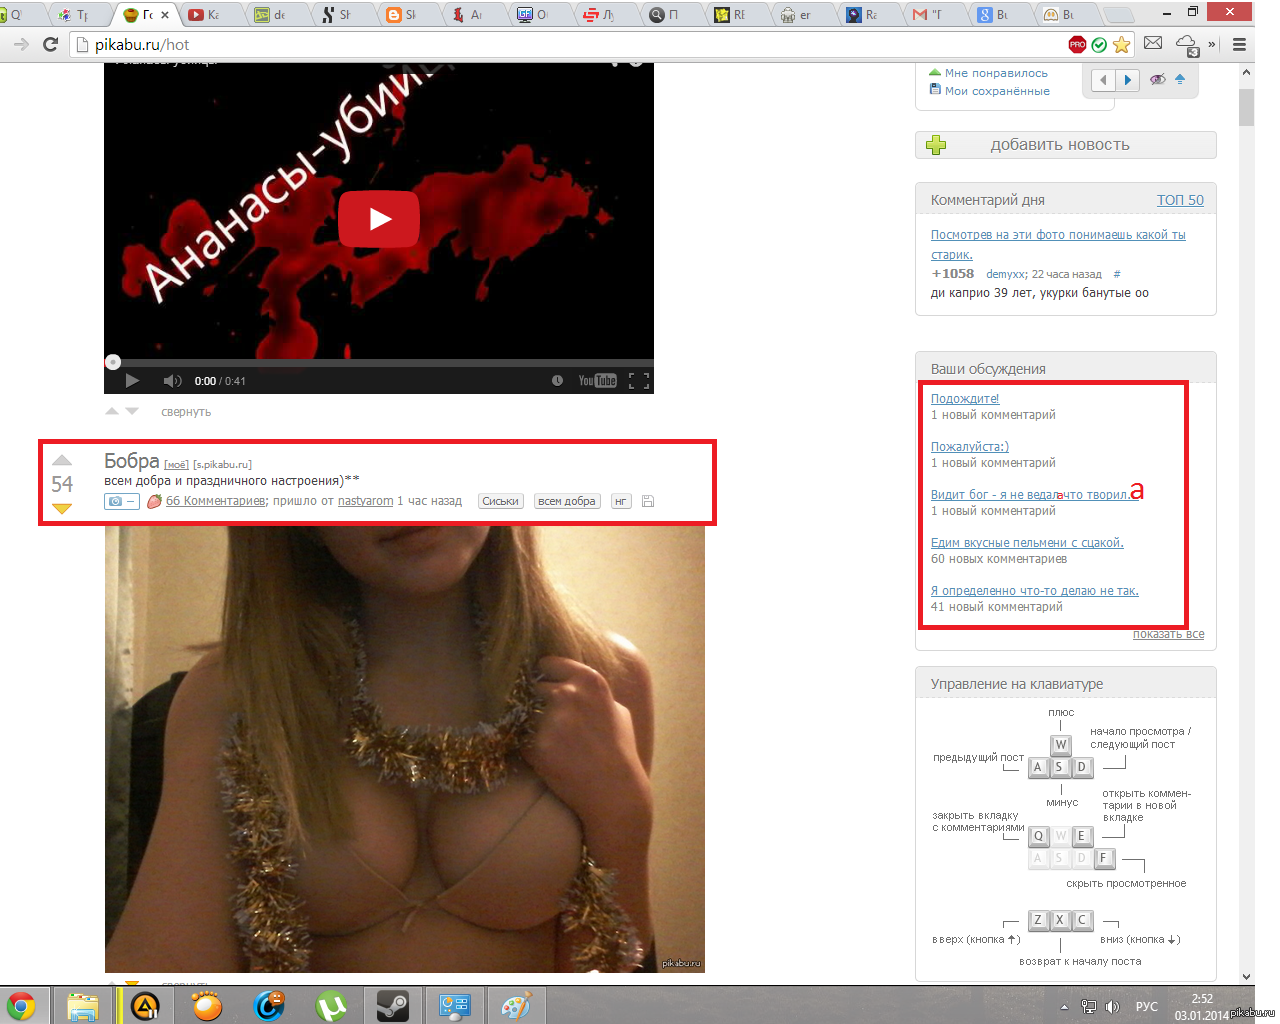Toggle hide-viewed posts eye icon
The width and height of the screenshot is (1280, 1024).
pos(1158,80)
